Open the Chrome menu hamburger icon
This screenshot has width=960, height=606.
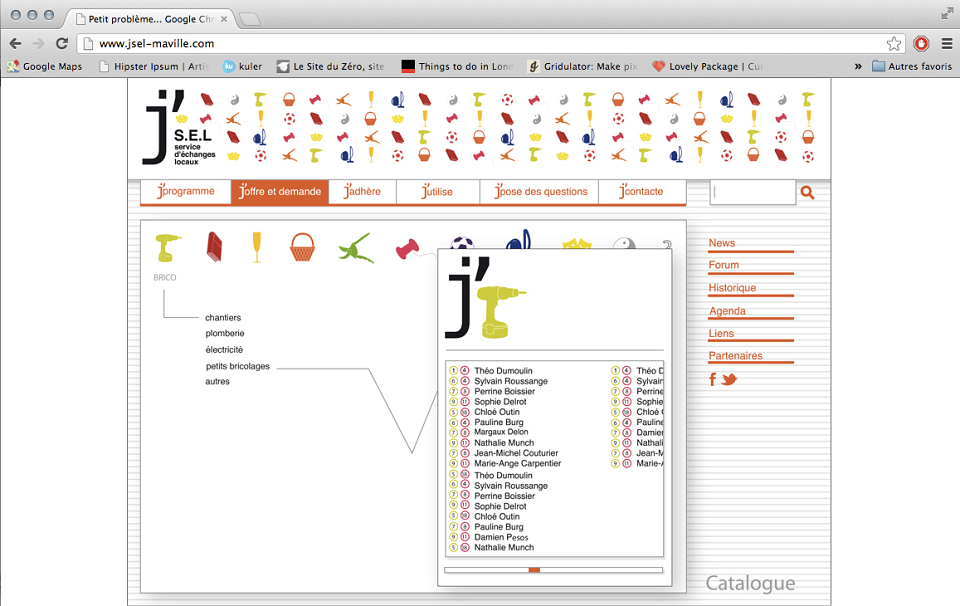(947, 43)
